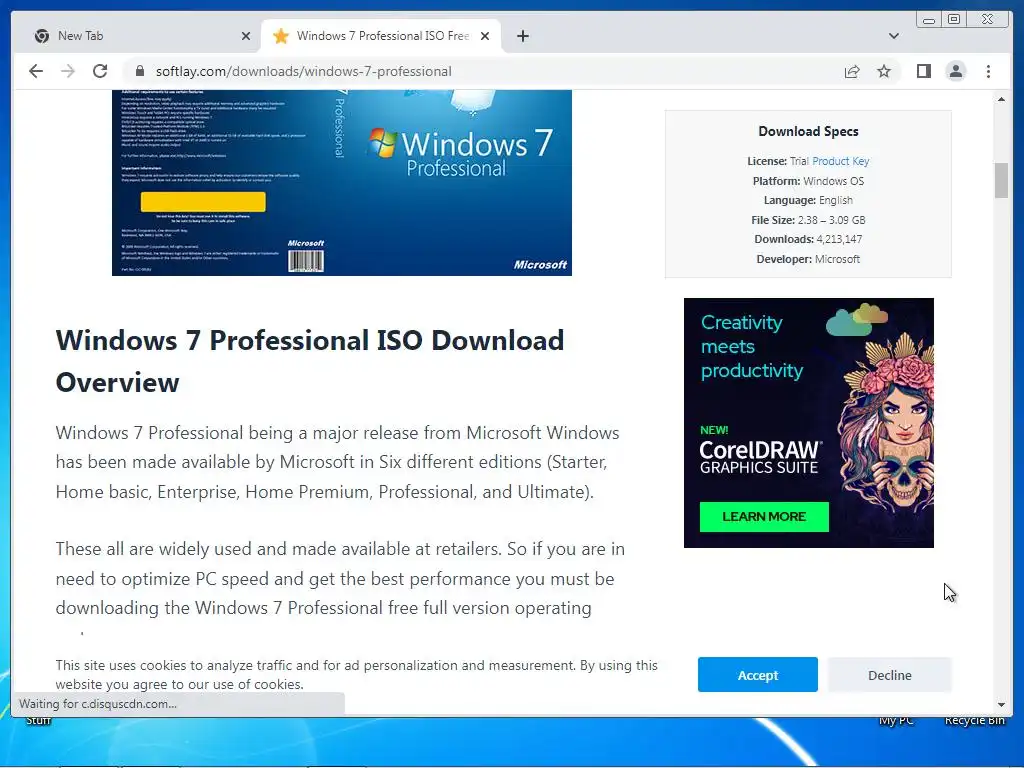This screenshot has height=768, width=1024.
Task: Open the side panel icon
Action: [923, 71]
